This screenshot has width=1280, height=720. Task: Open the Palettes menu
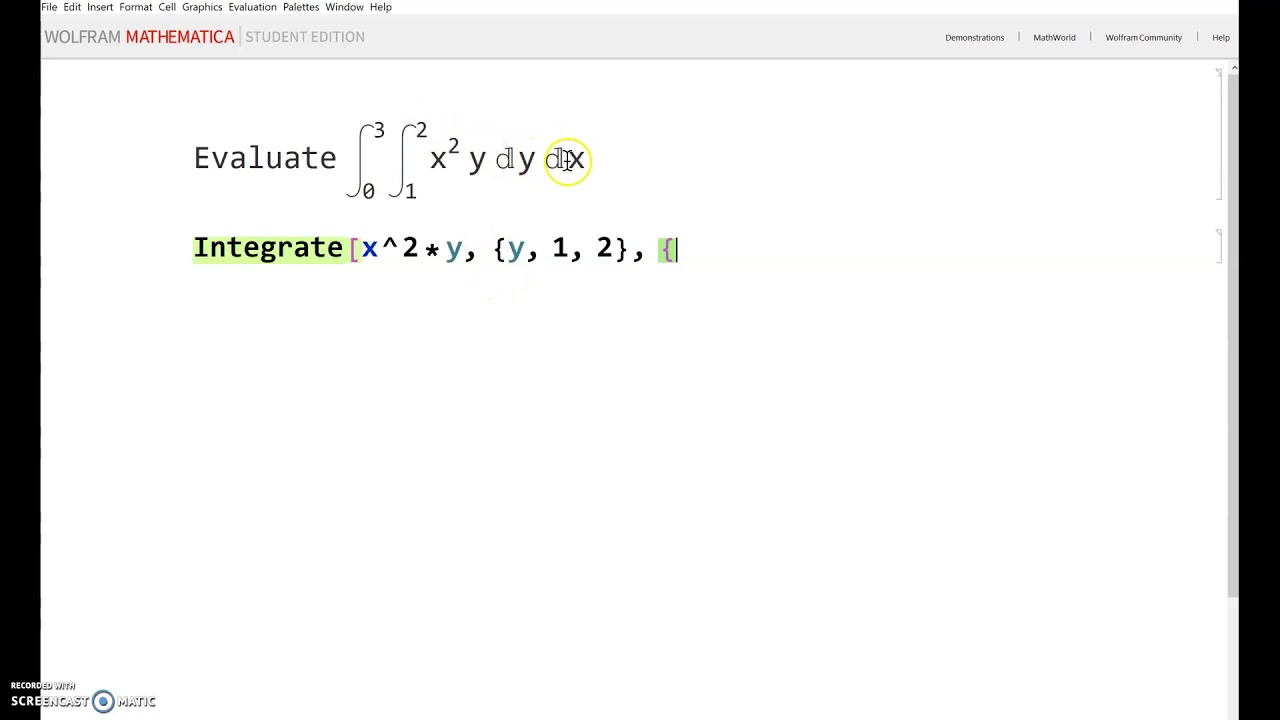(301, 7)
